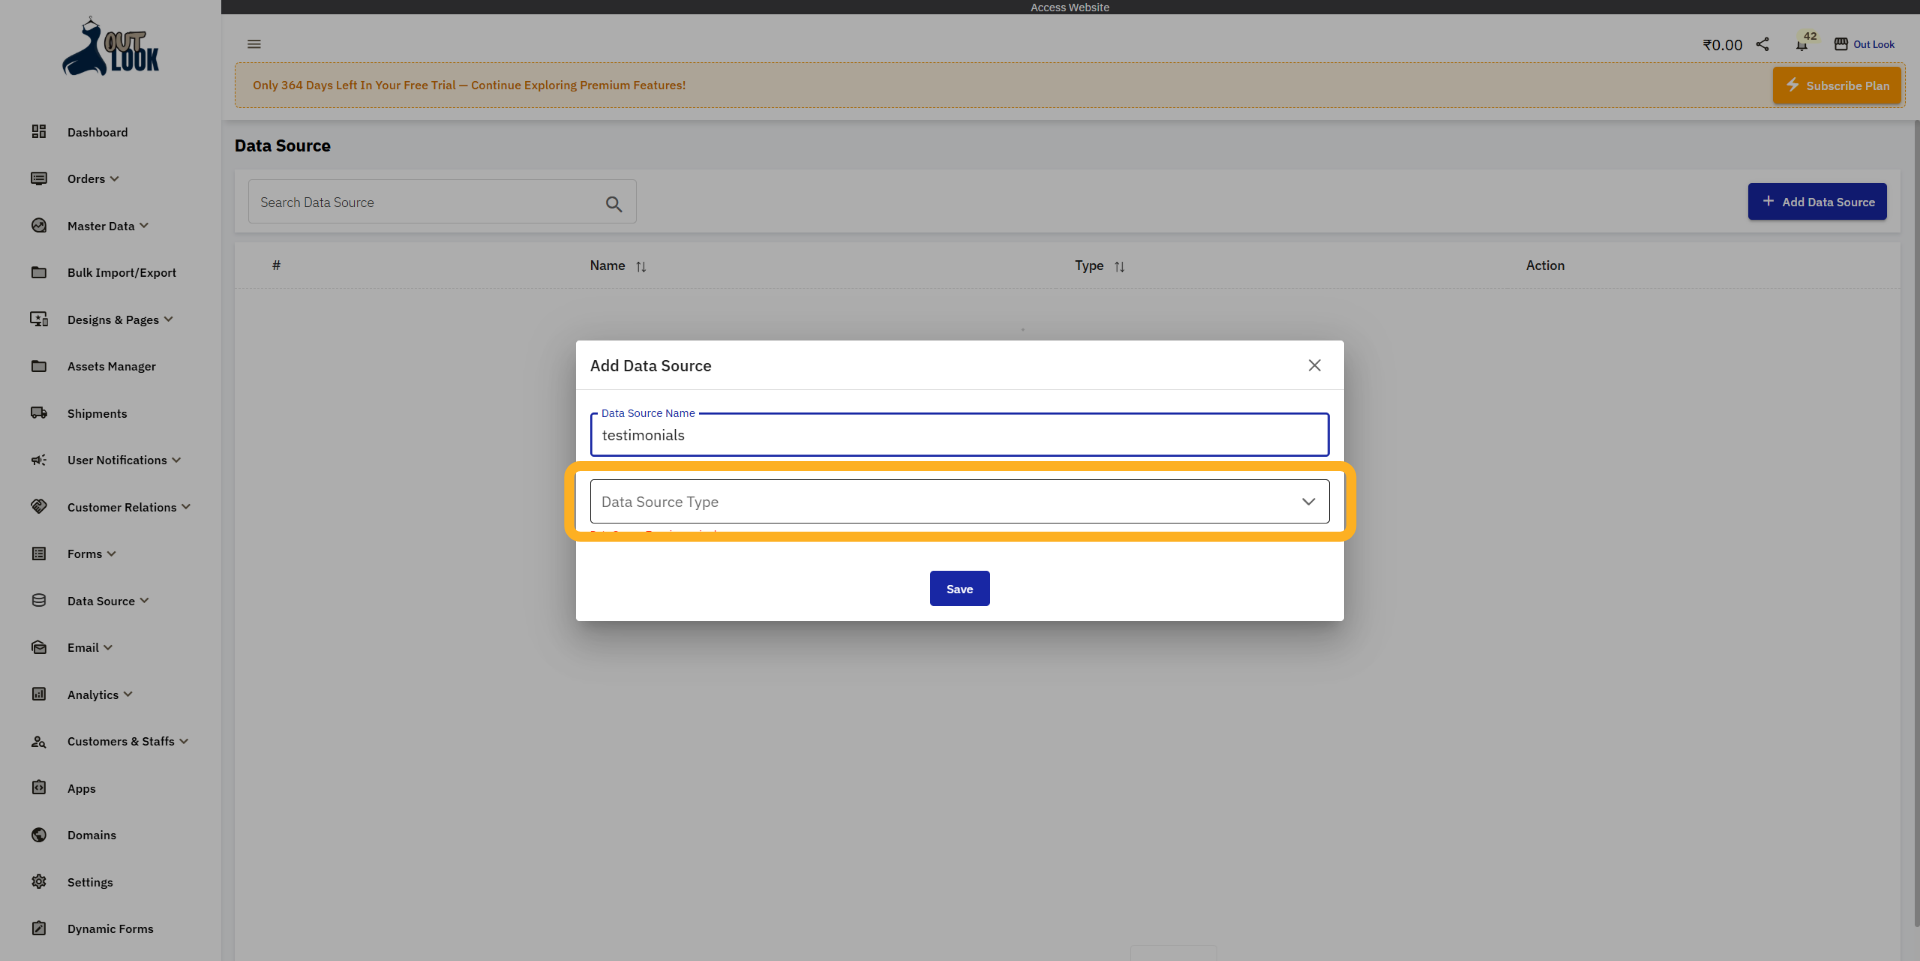Open the notifications bell with 42 alerts

click(x=1803, y=43)
